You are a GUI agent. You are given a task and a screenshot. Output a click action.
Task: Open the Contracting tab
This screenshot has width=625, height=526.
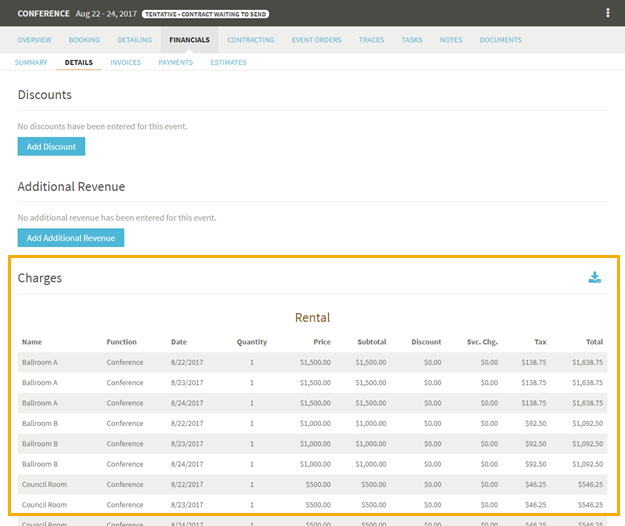(x=250, y=40)
